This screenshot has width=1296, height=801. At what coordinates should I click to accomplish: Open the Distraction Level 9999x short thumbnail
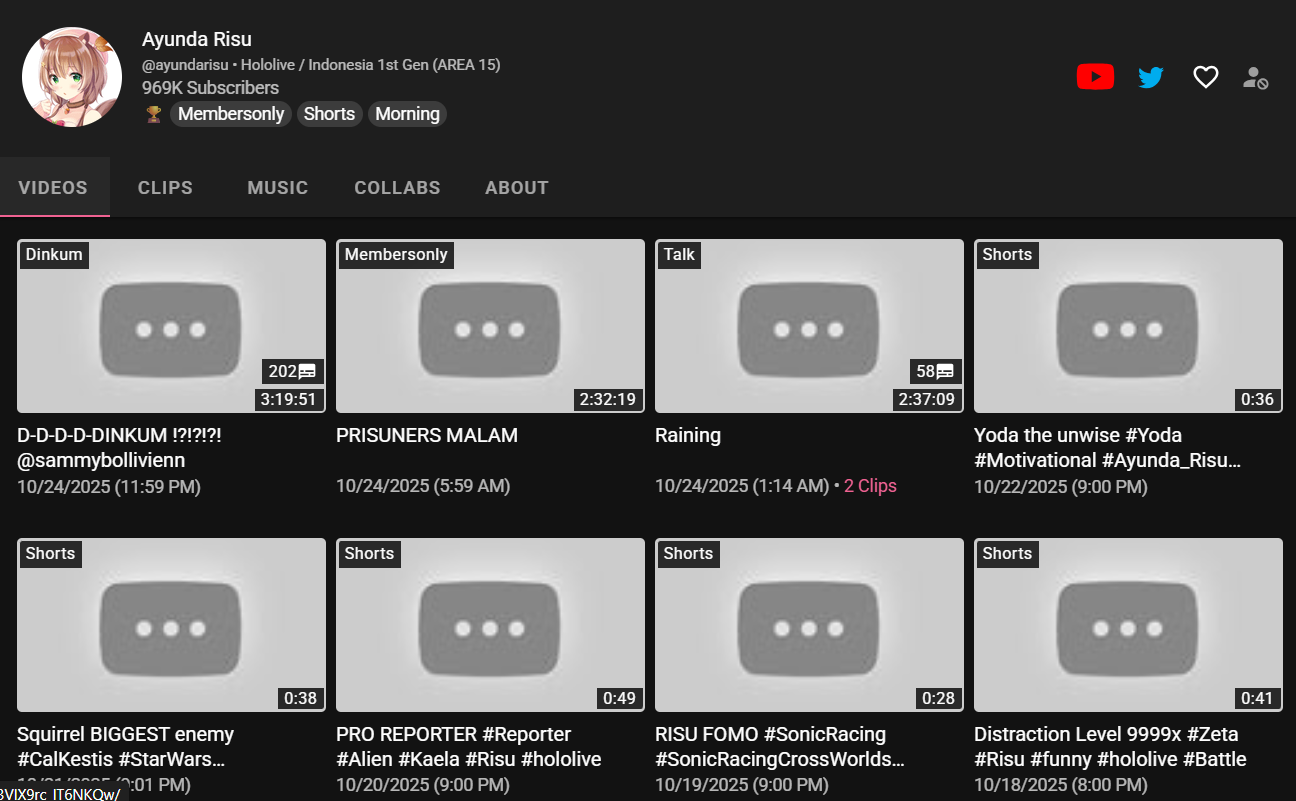1128,625
